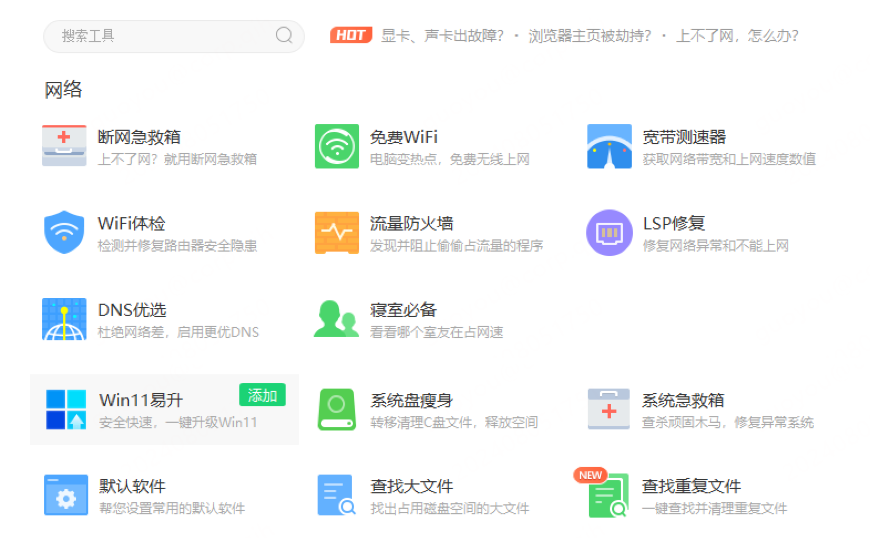Click the magnifying glass search icon
880x556 pixels.
284,36
